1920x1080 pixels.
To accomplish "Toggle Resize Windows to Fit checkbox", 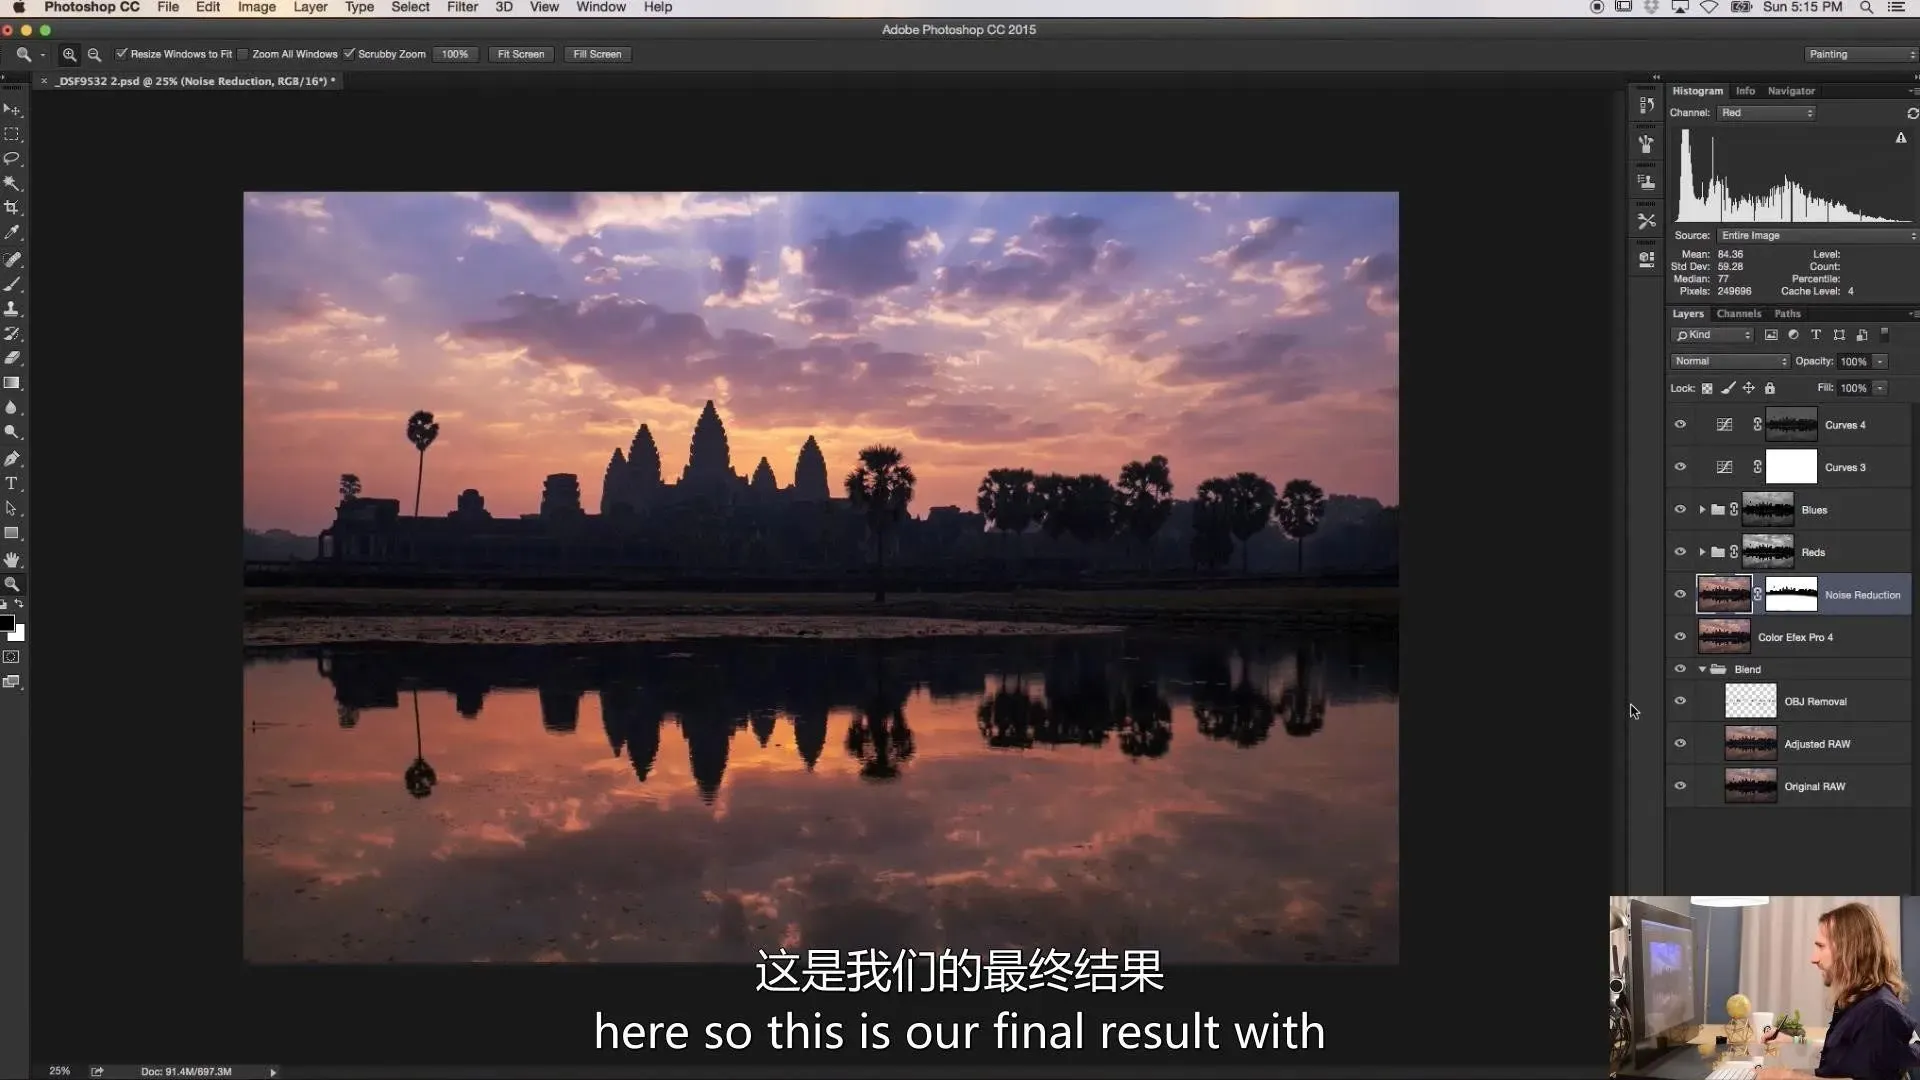I will tap(122, 54).
